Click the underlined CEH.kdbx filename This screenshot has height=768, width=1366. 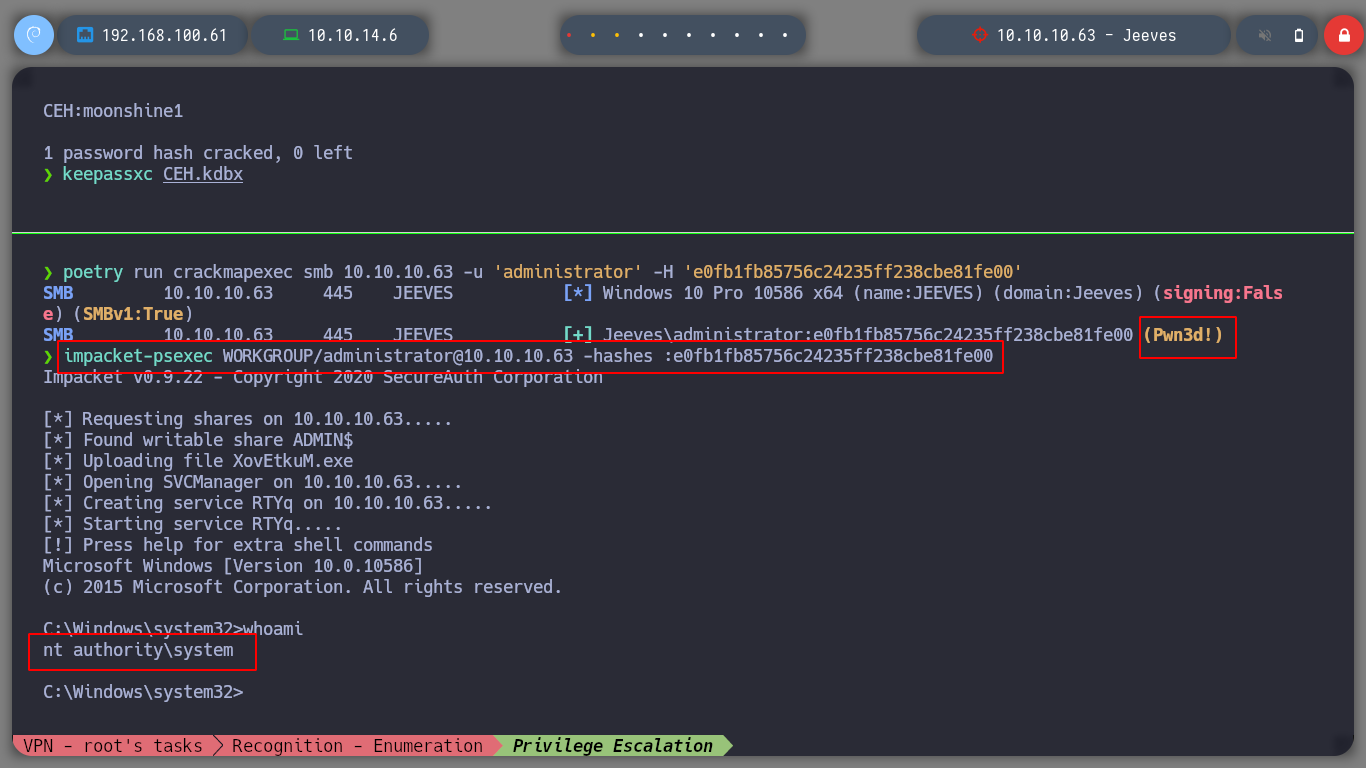pyautogui.click(x=203, y=174)
